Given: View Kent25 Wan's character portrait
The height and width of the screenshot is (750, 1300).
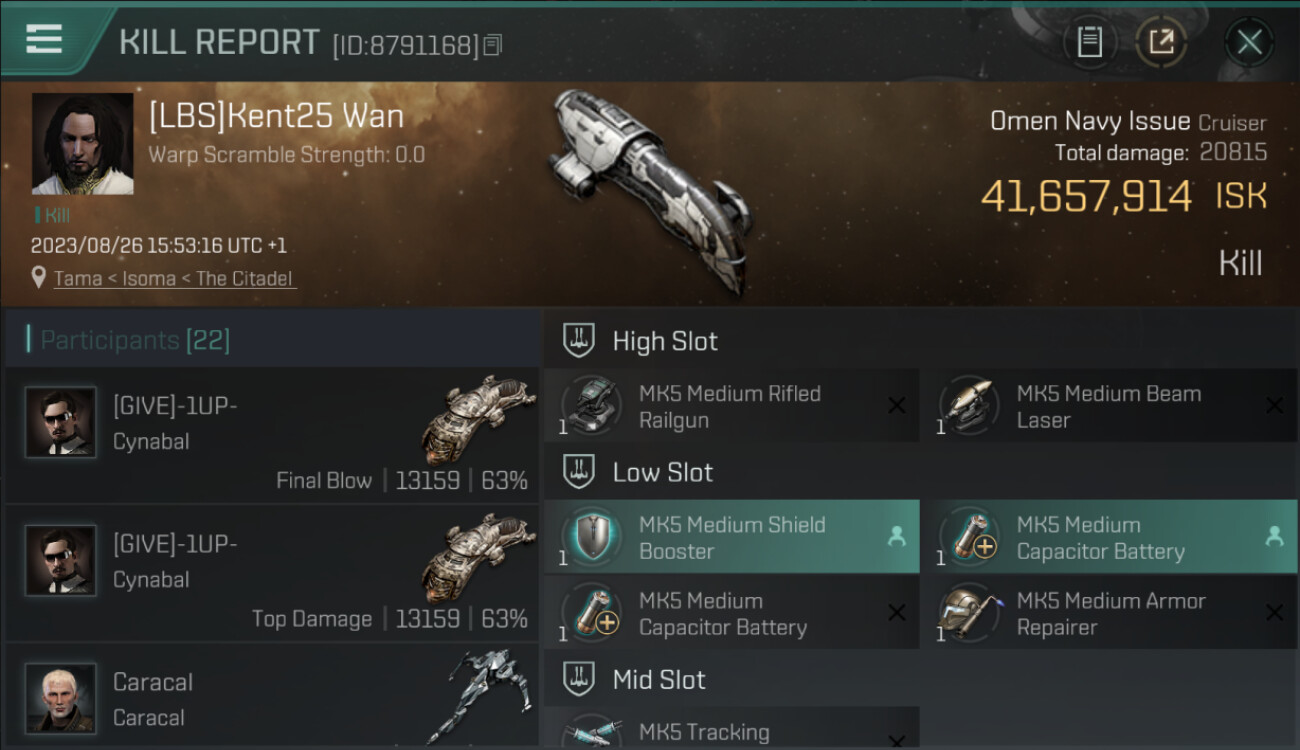Looking at the screenshot, I should [x=83, y=144].
